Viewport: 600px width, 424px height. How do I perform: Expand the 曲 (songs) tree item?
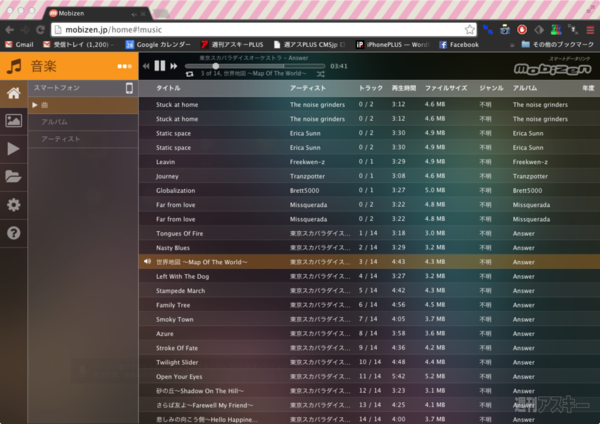[34, 105]
